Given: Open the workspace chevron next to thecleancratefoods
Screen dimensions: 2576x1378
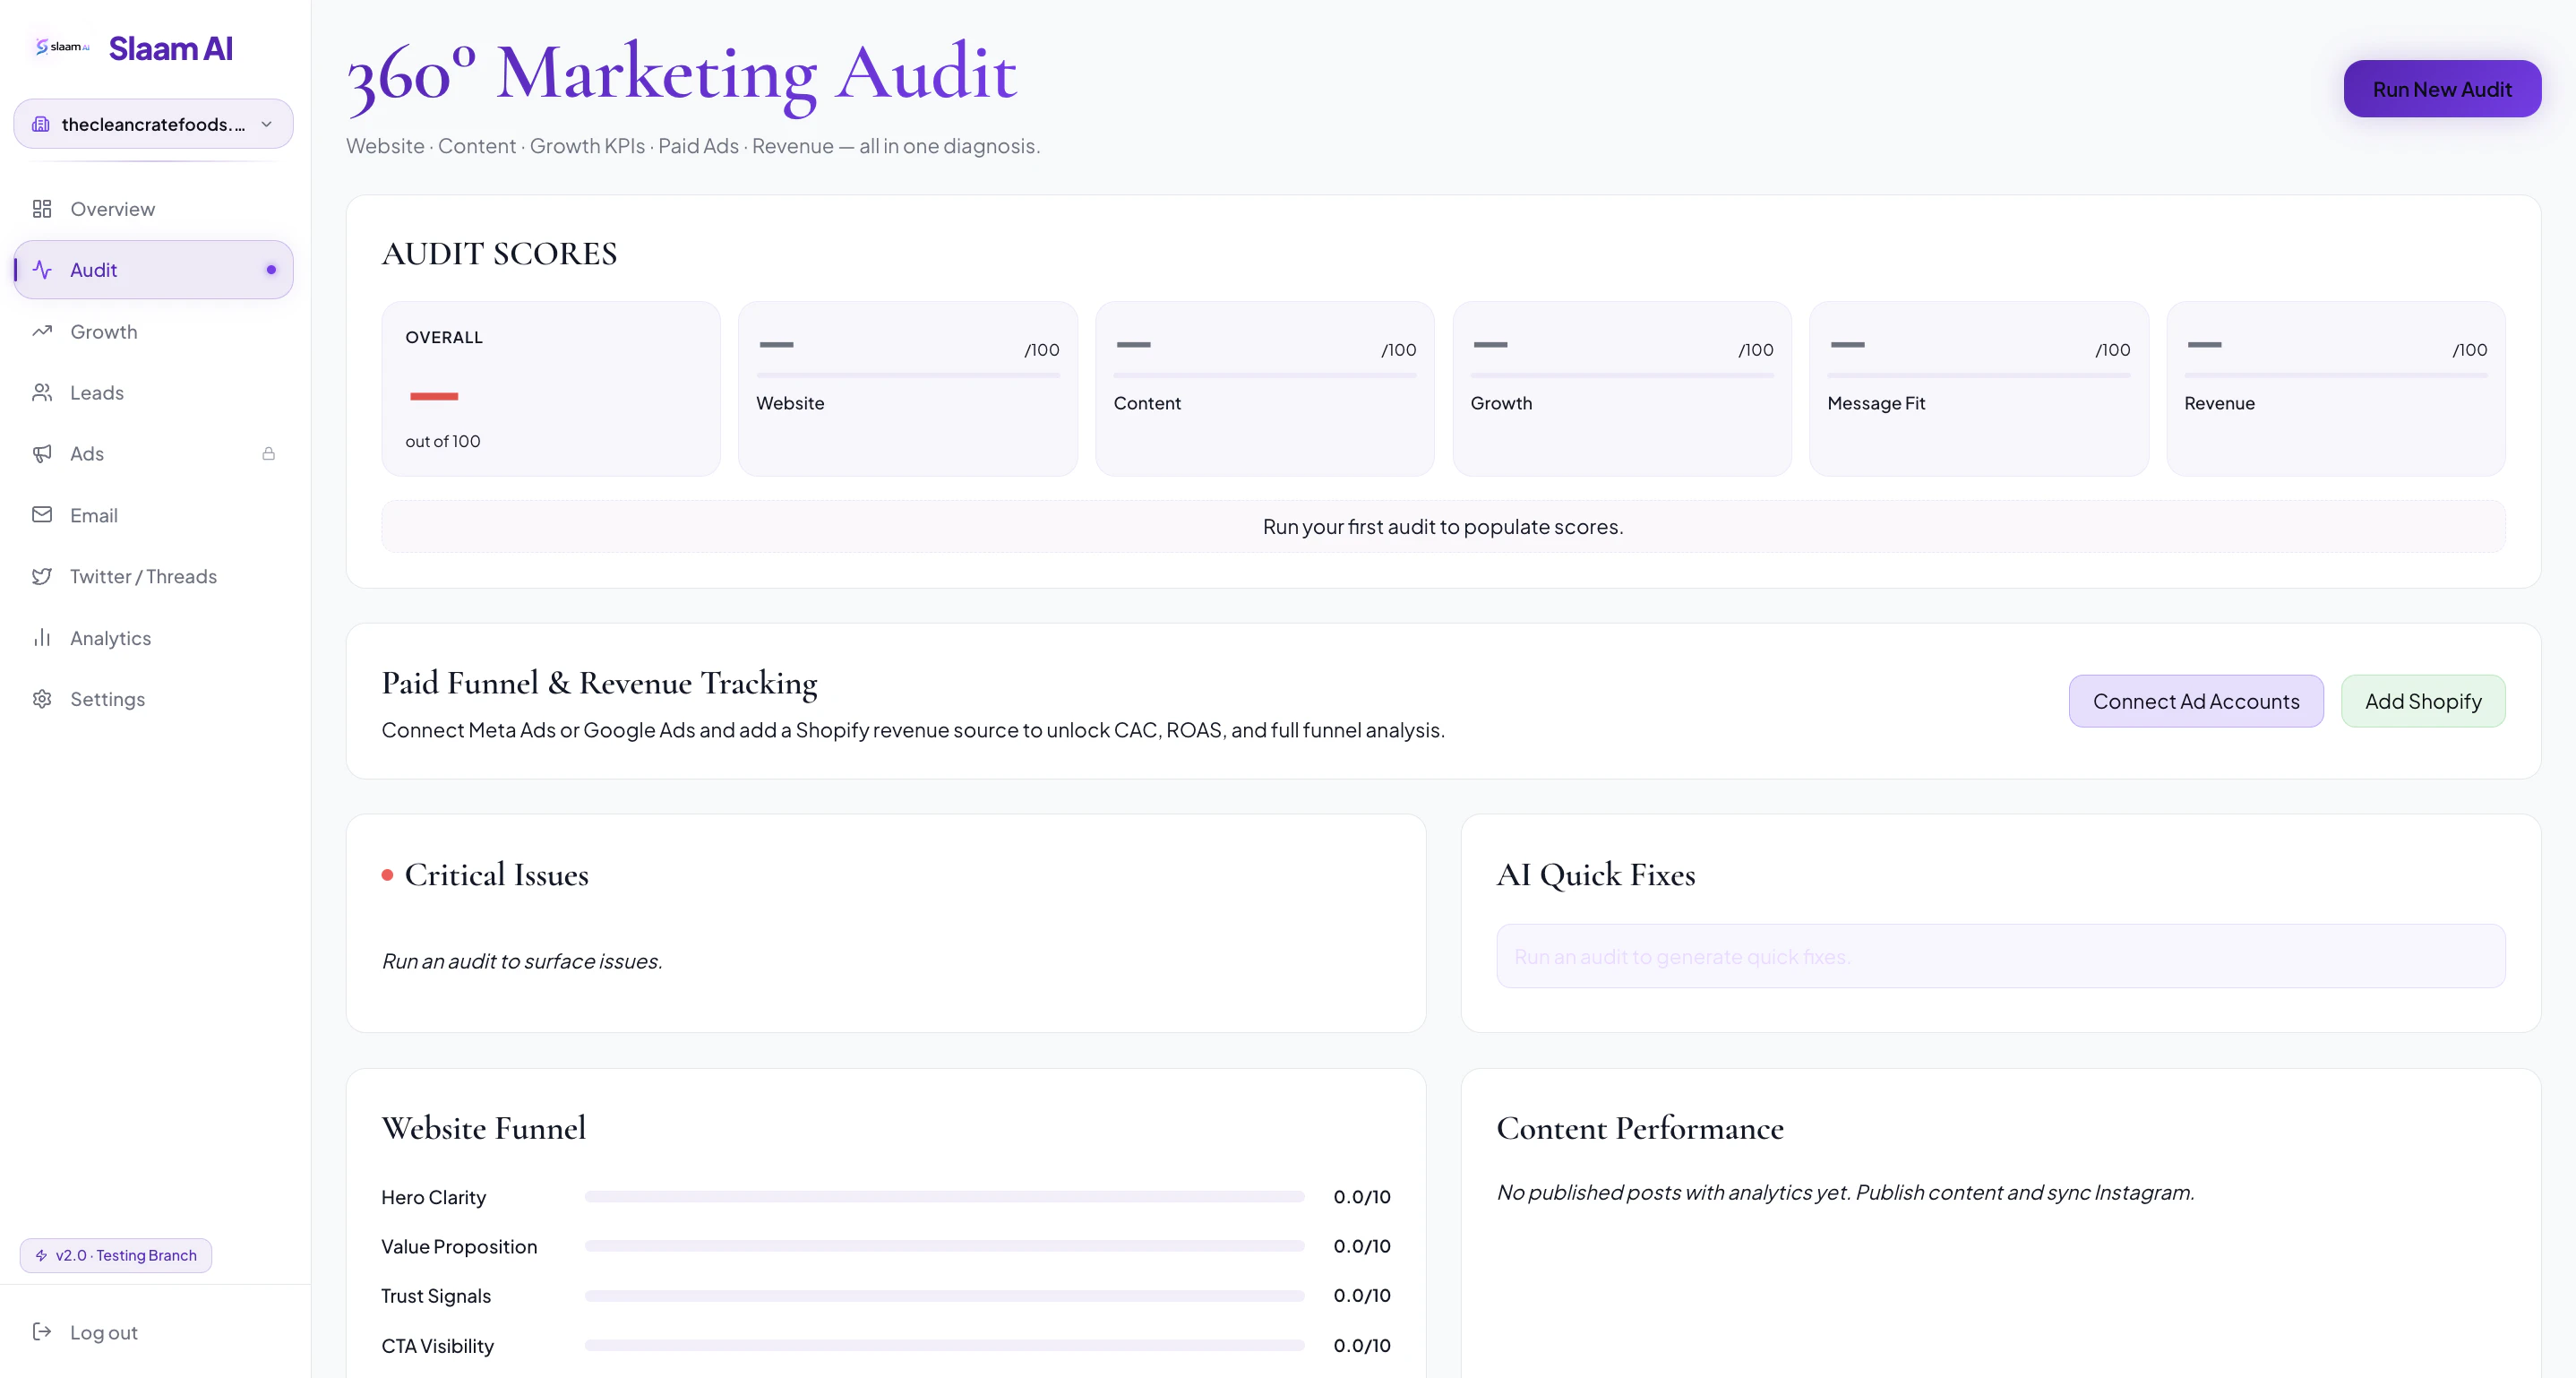Looking at the screenshot, I should [266, 123].
